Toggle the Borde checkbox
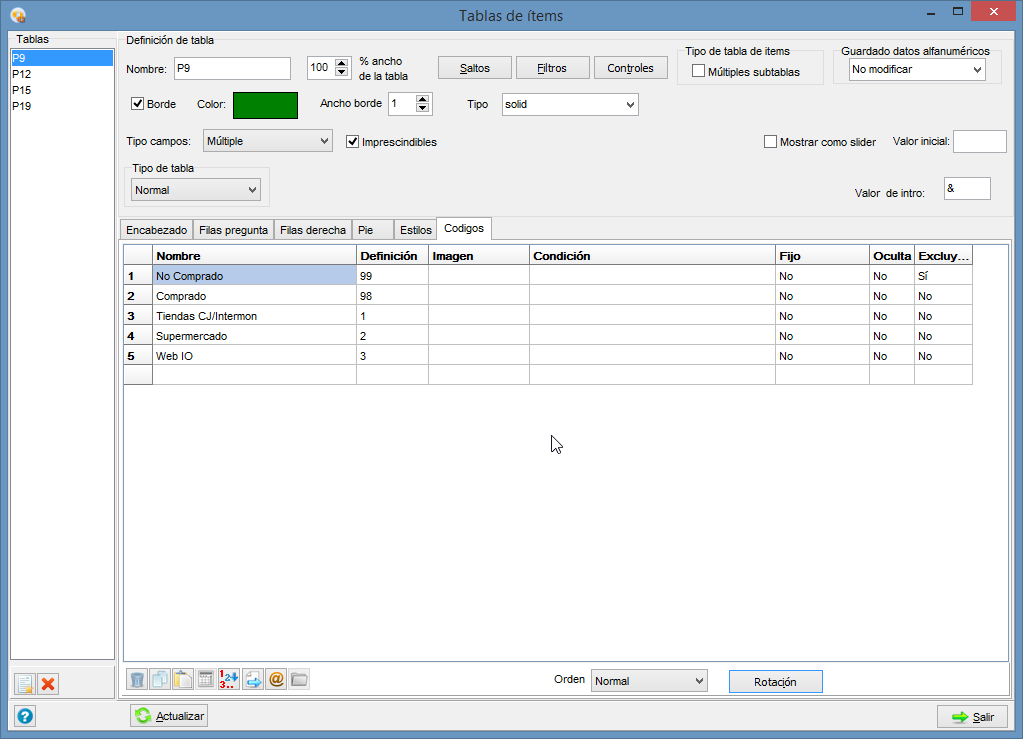Viewport: 1023px width, 739px height. (x=137, y=104)
